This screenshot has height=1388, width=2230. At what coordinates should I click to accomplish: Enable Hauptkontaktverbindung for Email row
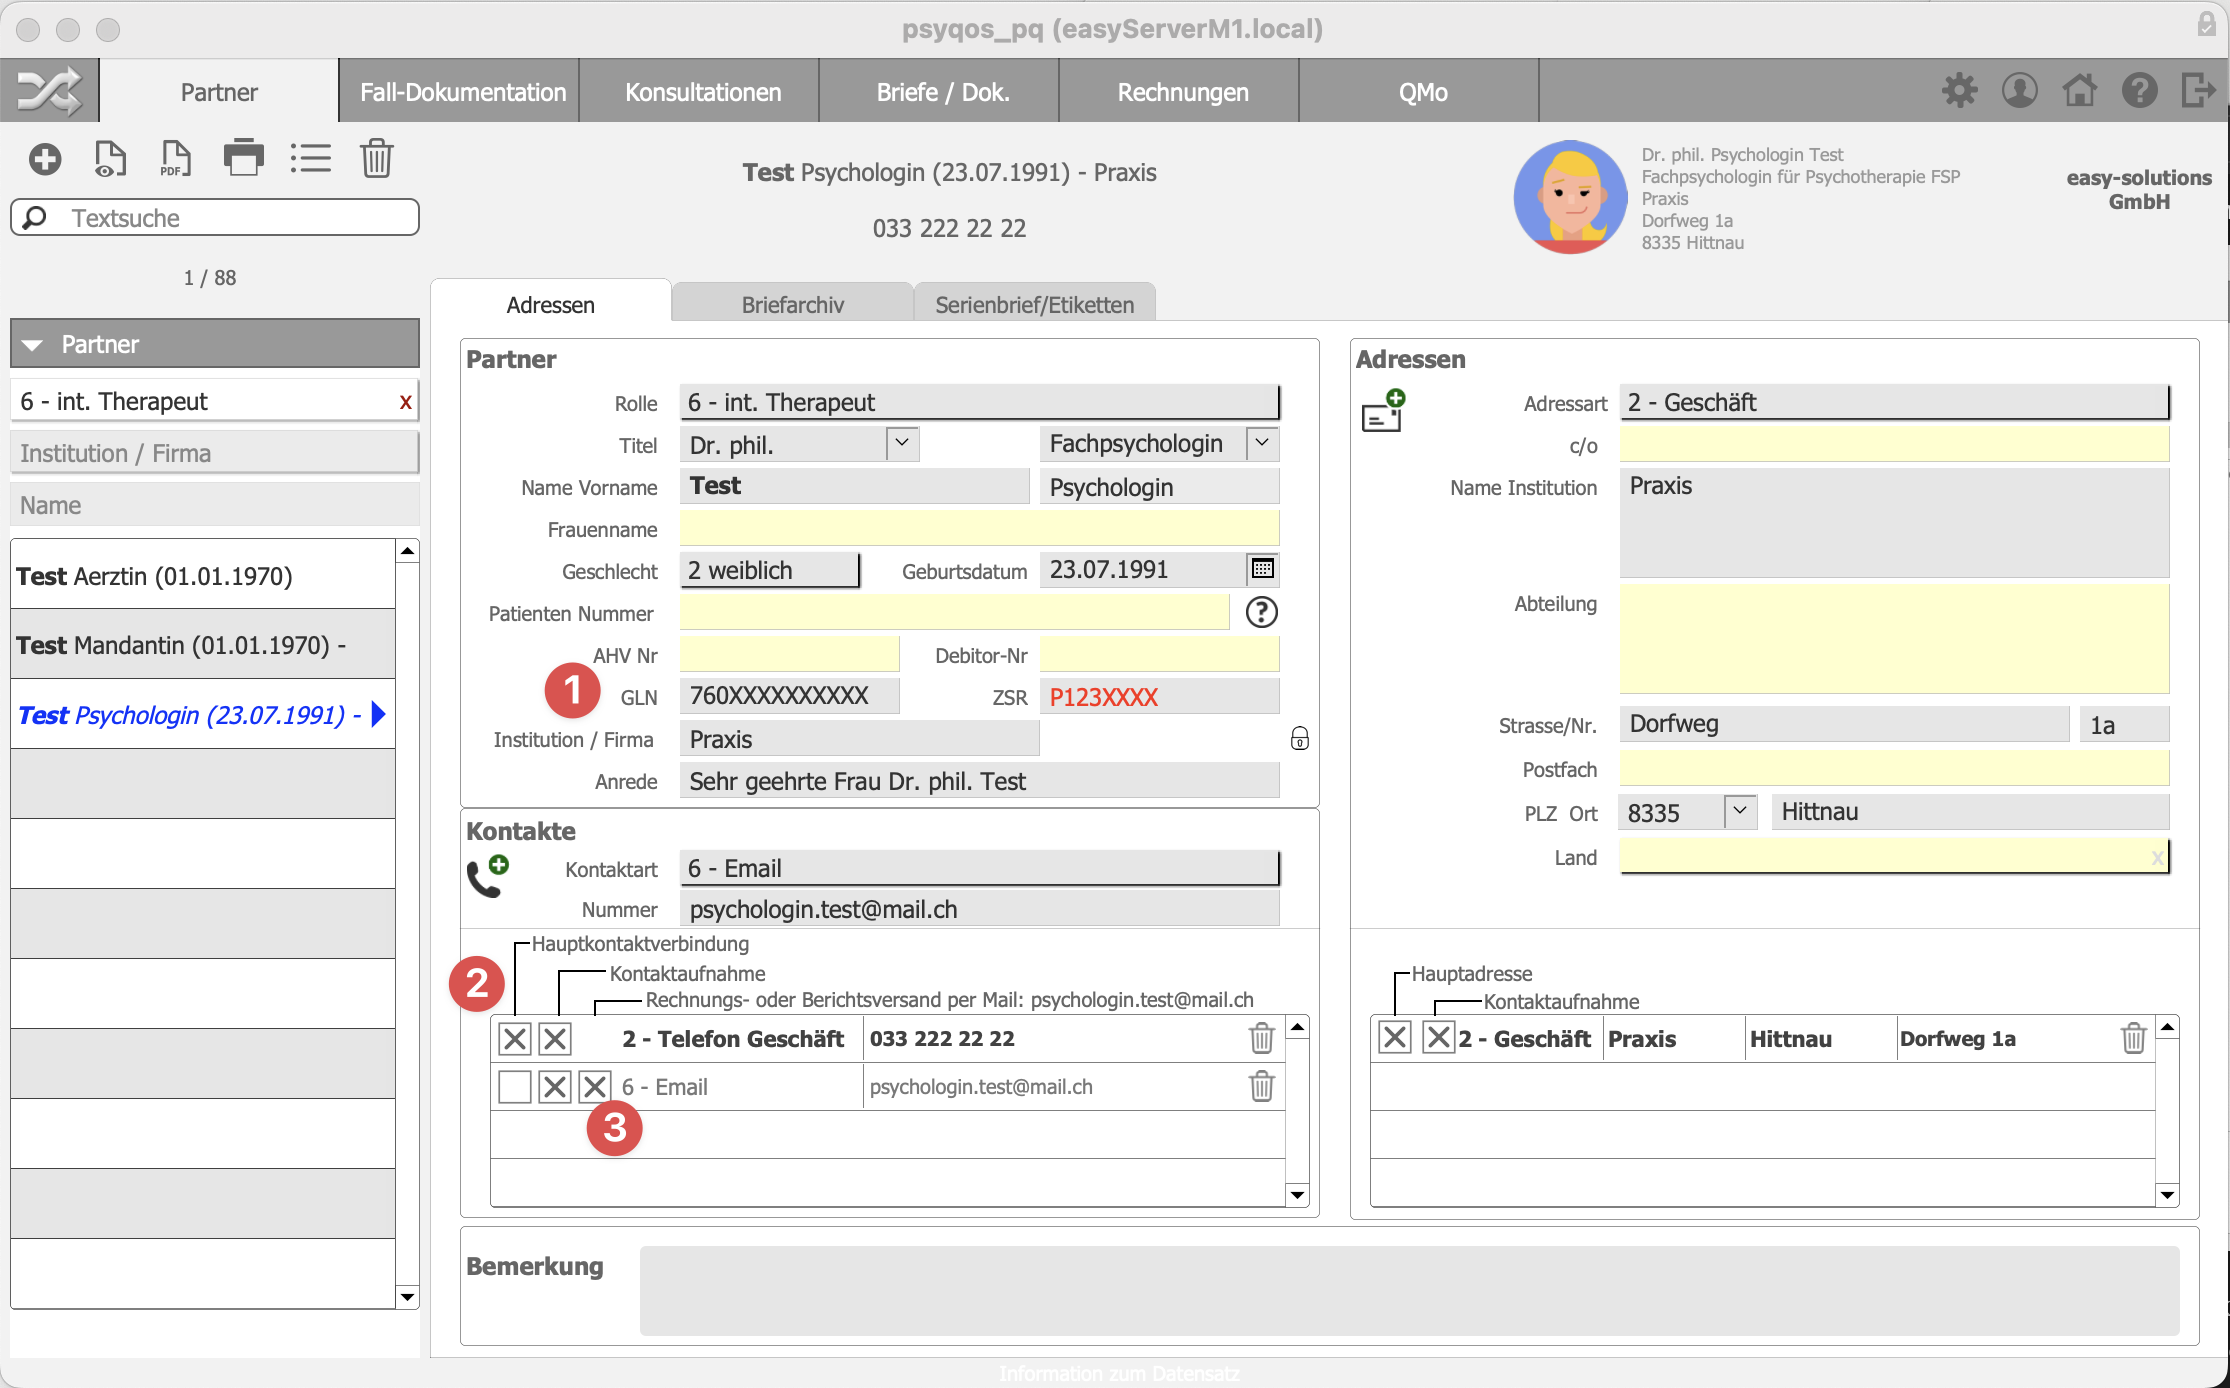click(515, 1086)
